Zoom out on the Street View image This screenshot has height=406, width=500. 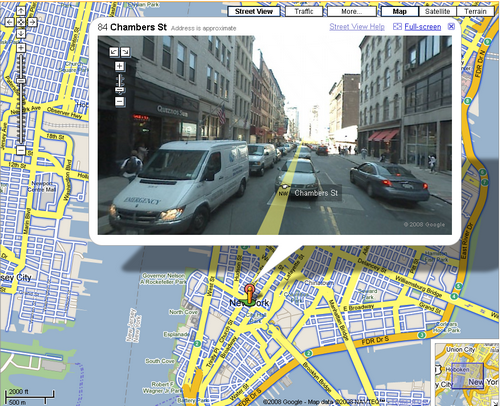tap(120, 101)
